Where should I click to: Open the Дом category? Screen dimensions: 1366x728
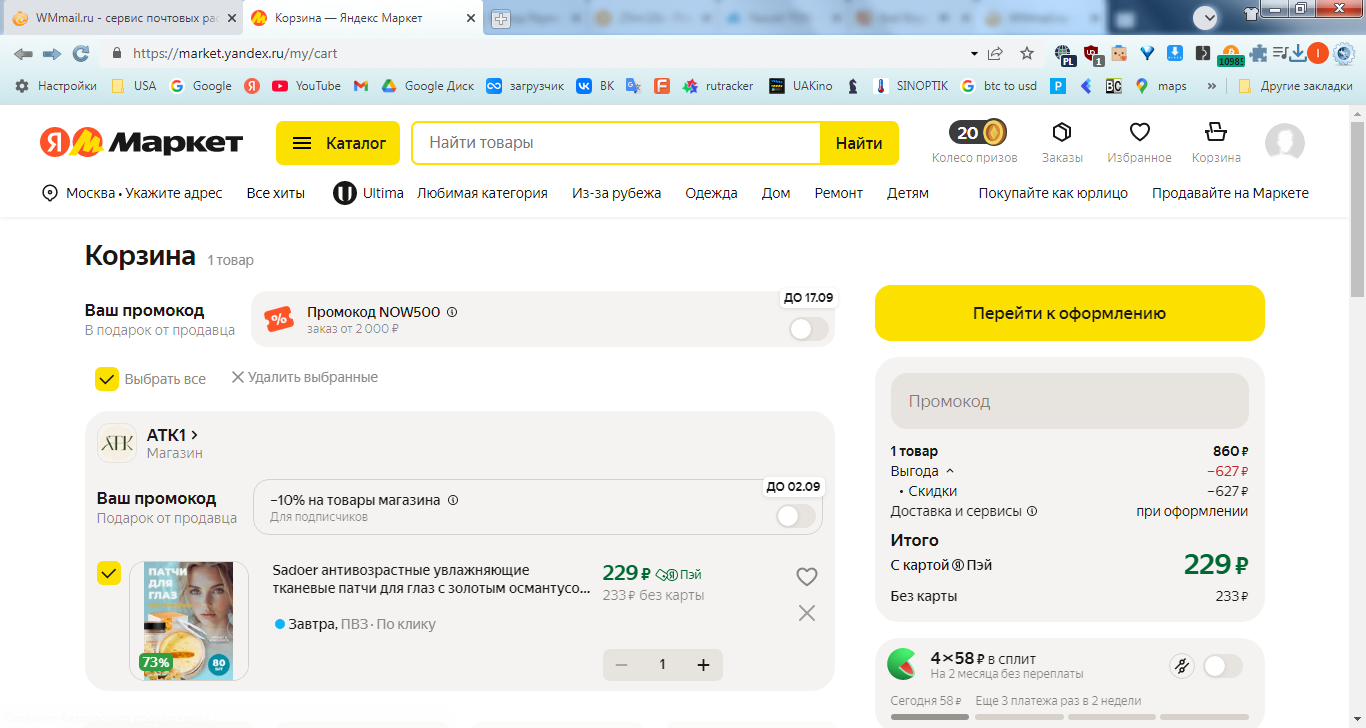click(776, 193)
